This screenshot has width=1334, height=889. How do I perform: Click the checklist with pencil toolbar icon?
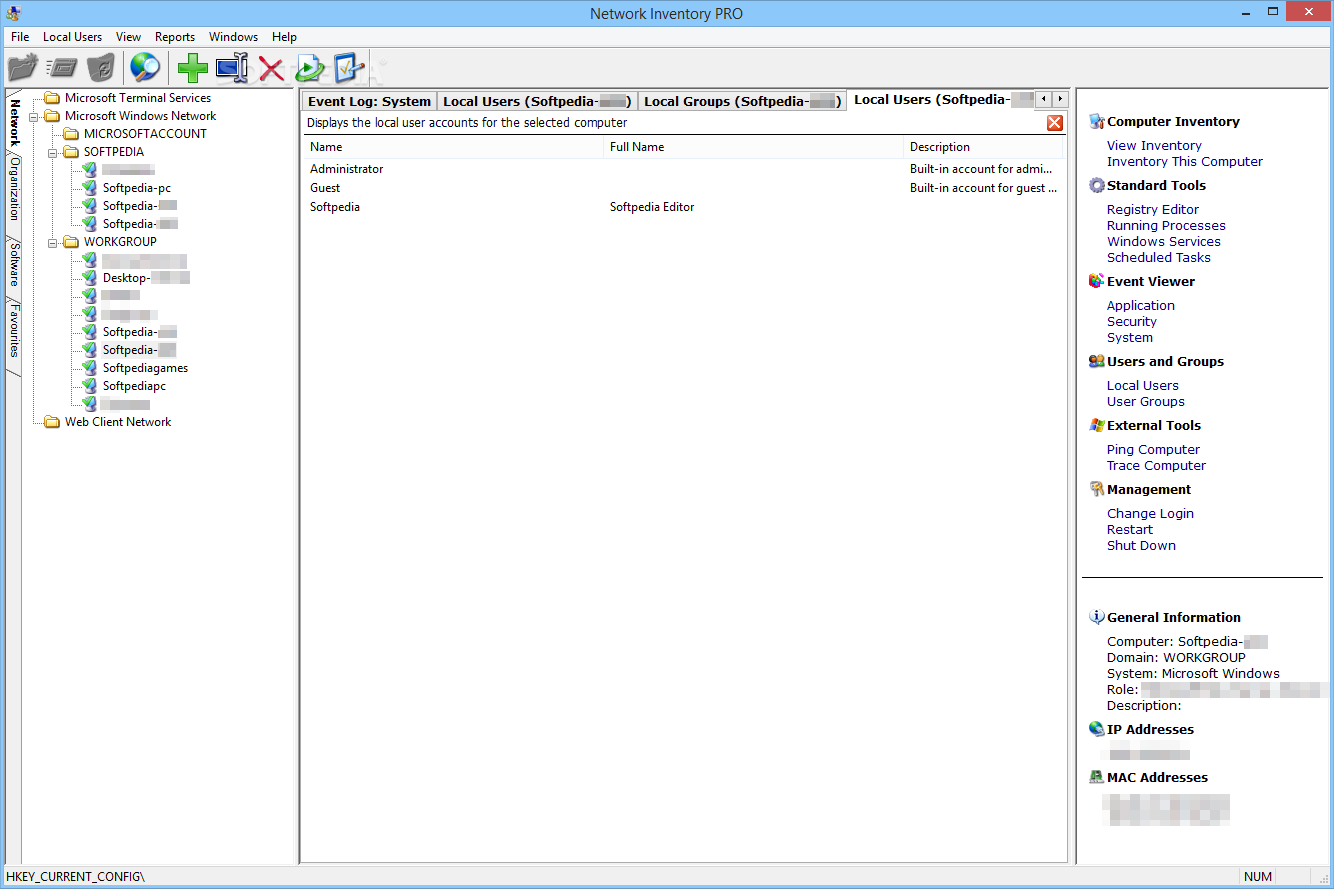click(349, 68)
